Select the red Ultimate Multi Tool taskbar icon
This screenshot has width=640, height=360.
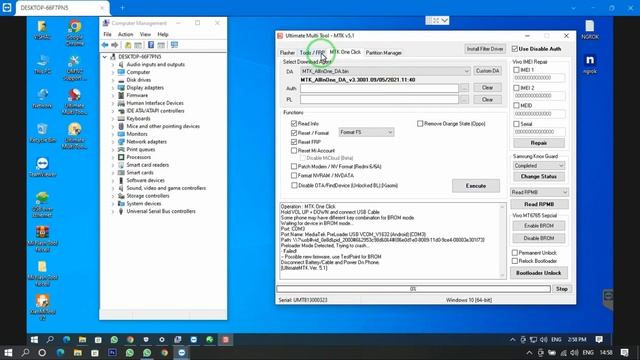(x=225, y=340)
